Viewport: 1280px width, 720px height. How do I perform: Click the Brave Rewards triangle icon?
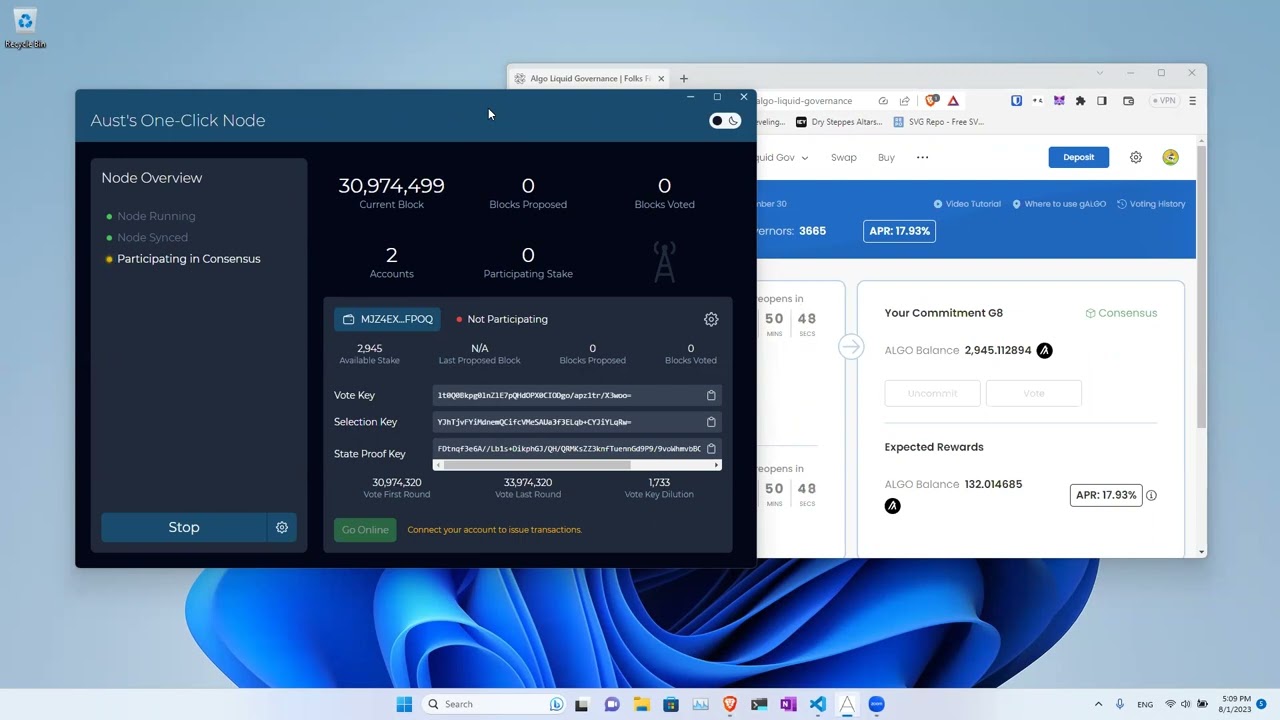click(953, 101)
